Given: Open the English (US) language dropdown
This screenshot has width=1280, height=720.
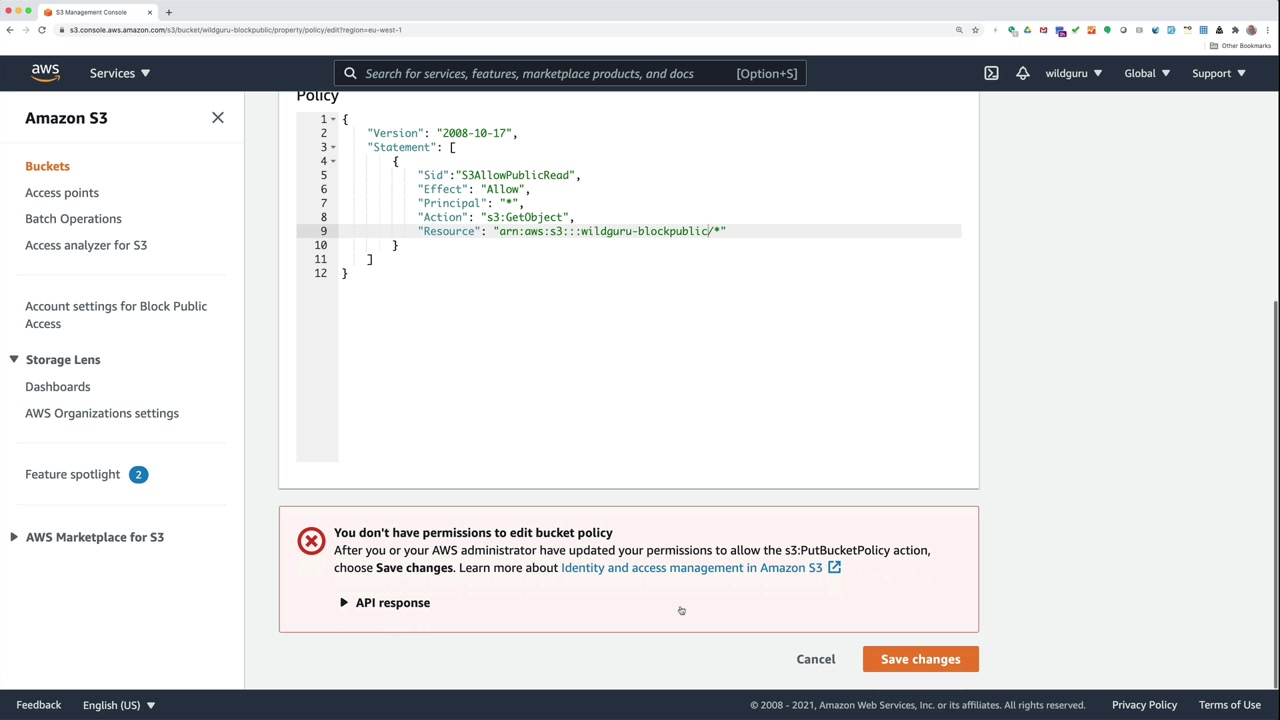Looking at the screenshot, I should click(119, 705).
